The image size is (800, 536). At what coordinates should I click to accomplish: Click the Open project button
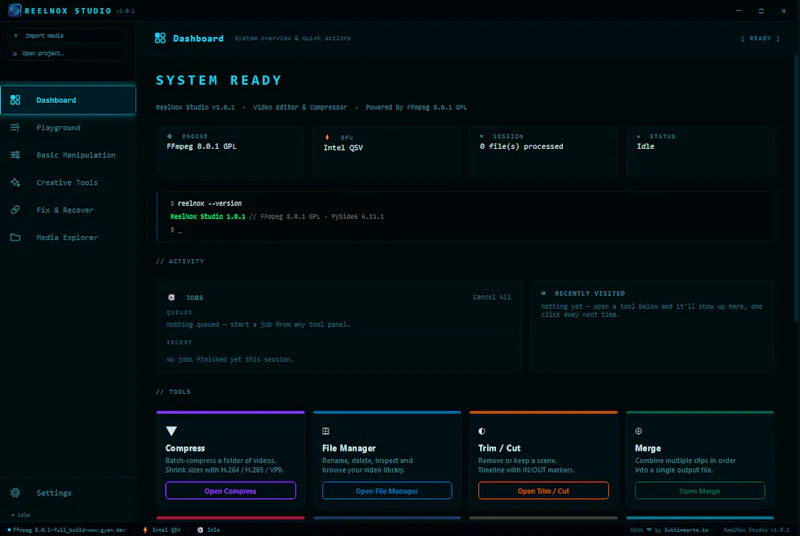(67, 53)
